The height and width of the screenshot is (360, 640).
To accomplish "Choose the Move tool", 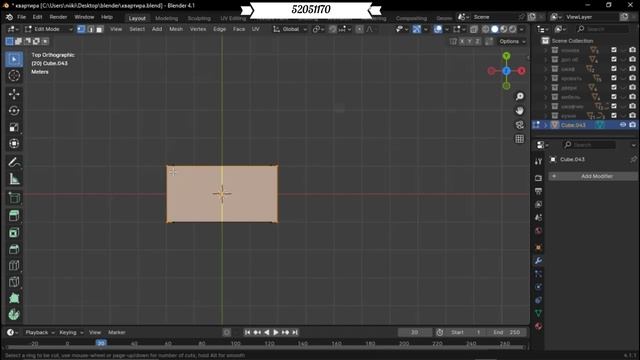I will (x=14, y=94).
